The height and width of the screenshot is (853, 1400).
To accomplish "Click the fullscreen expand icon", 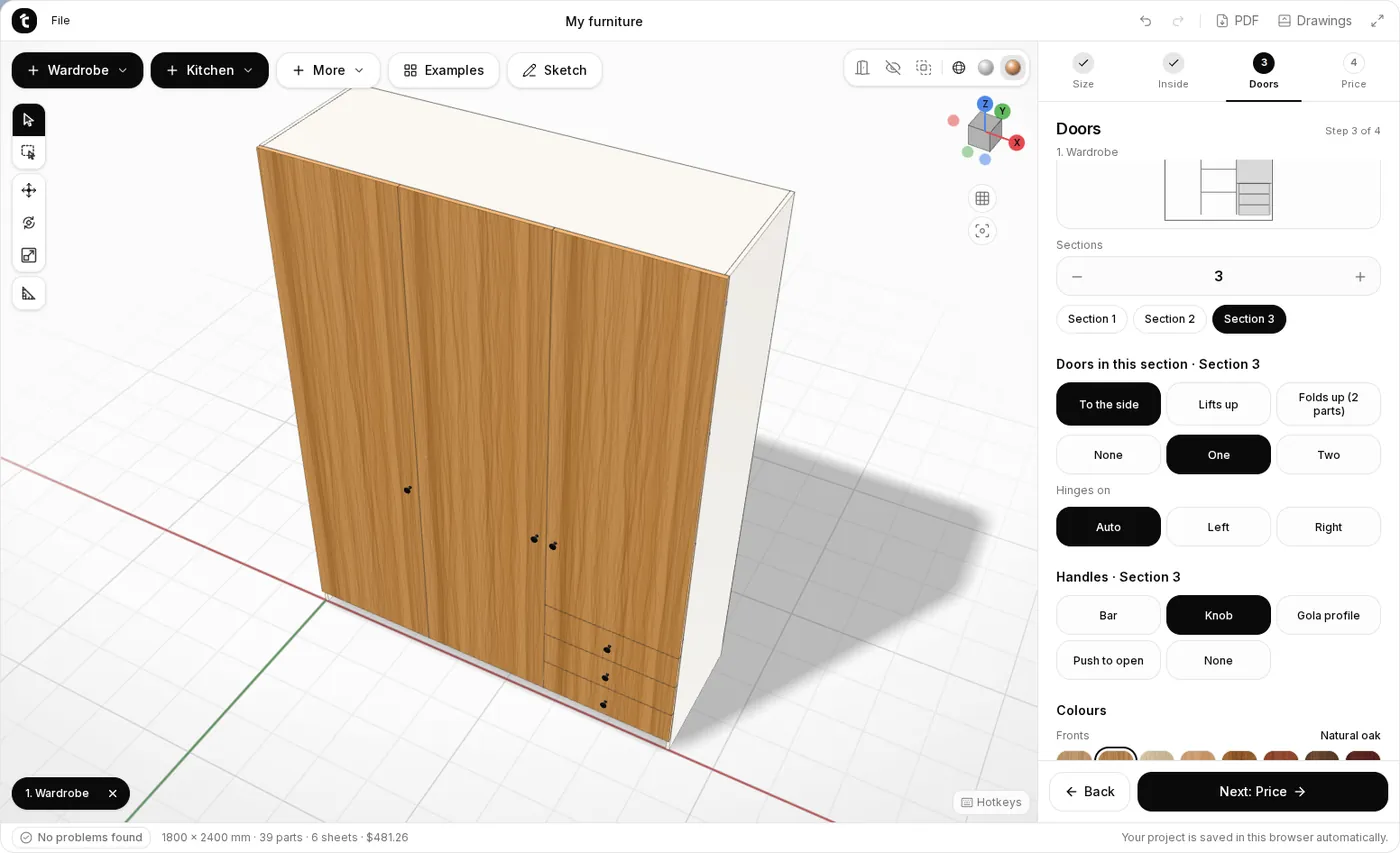I will point(1377,21).
